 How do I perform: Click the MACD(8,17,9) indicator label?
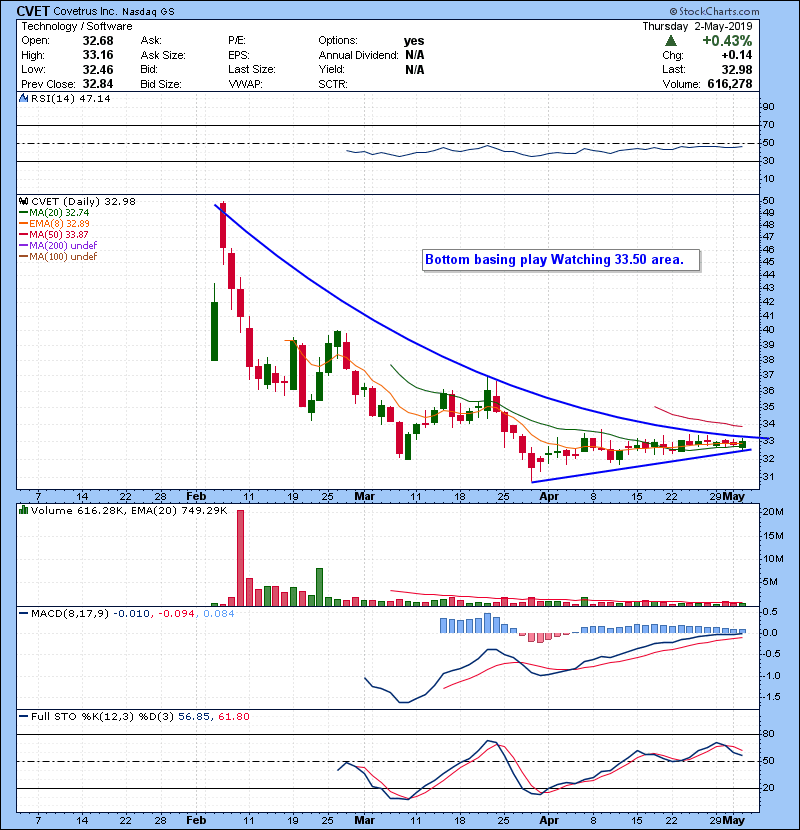click(69, 614)
